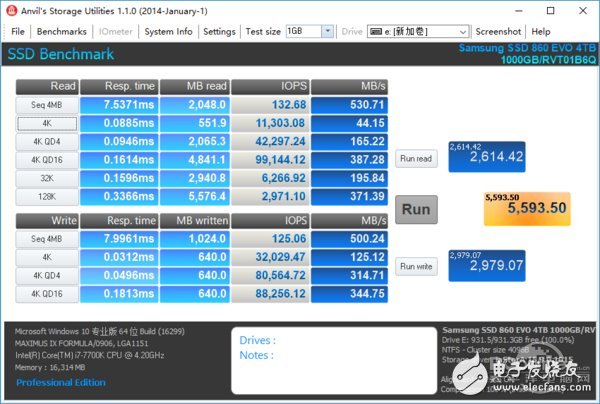
Task: Open the Benchmarks menu
Action: tap(61, 32)
